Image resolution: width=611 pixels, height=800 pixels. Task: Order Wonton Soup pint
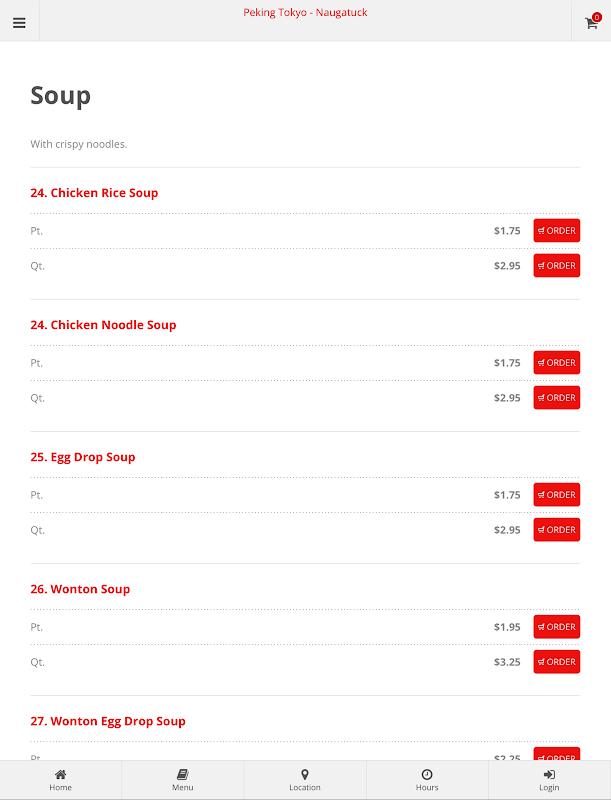(x=556, y=627)
